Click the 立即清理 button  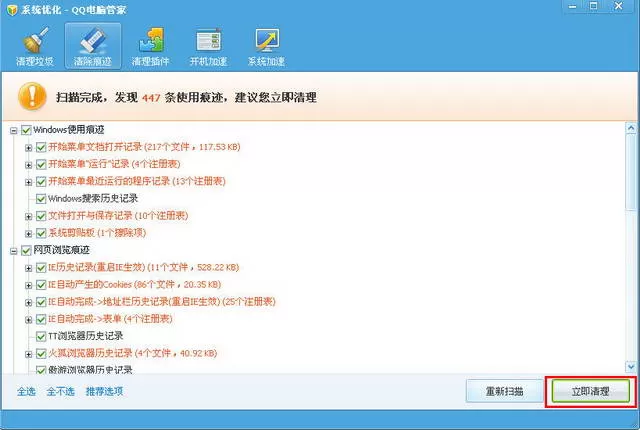tap(590, 391)
